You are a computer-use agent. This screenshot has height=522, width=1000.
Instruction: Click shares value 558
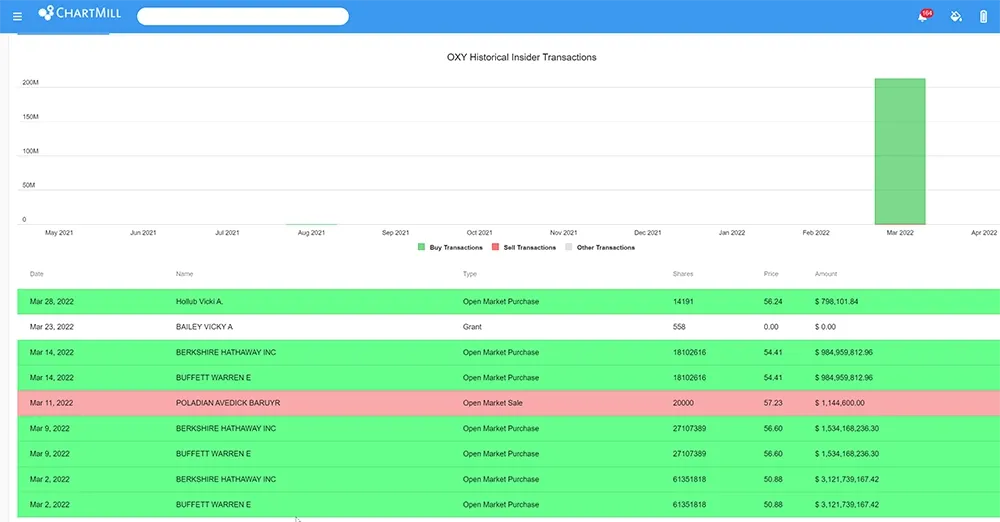coord(679,327)
